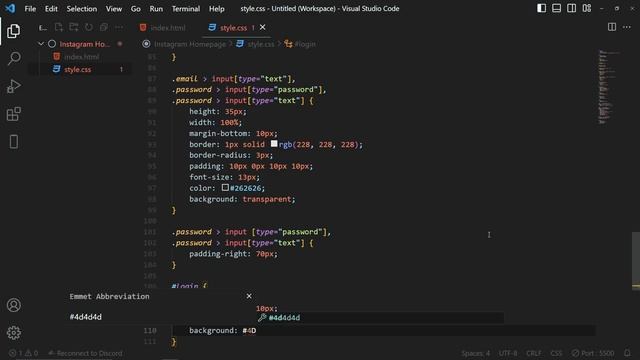Open the Help menu
Screen dimensions: 640x360
217,9
